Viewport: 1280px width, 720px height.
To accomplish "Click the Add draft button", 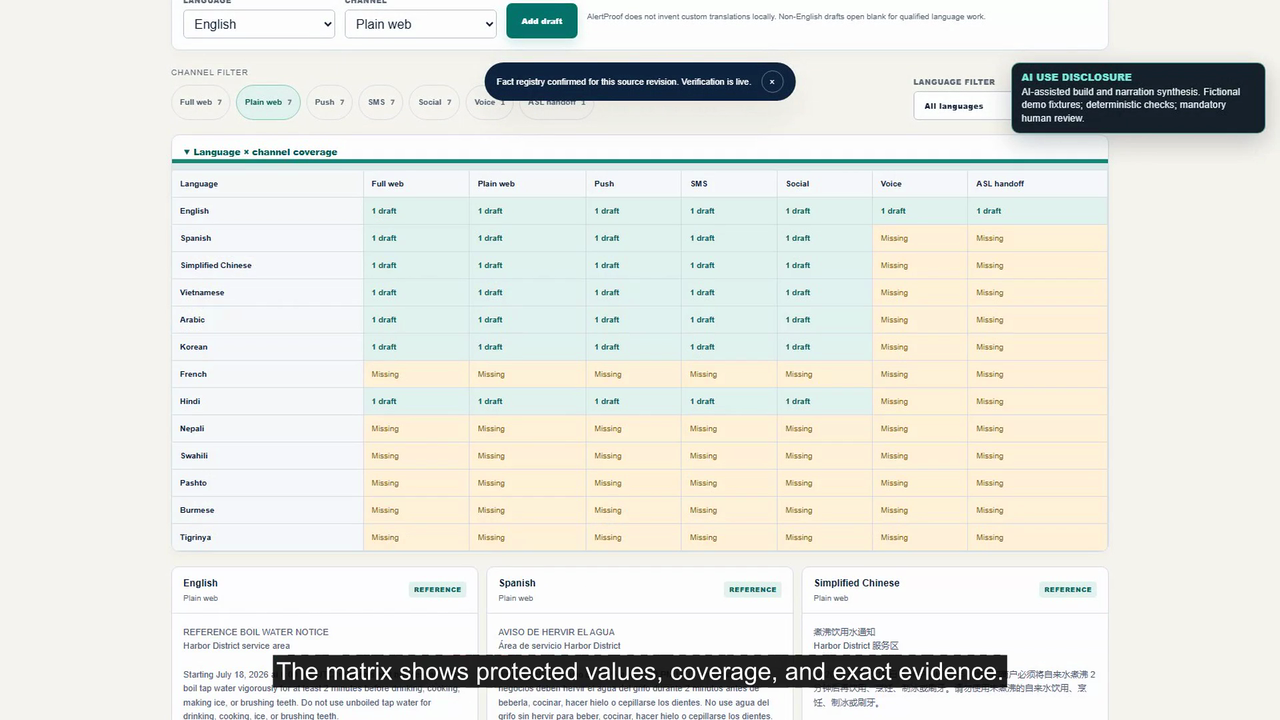I will 542,21.
